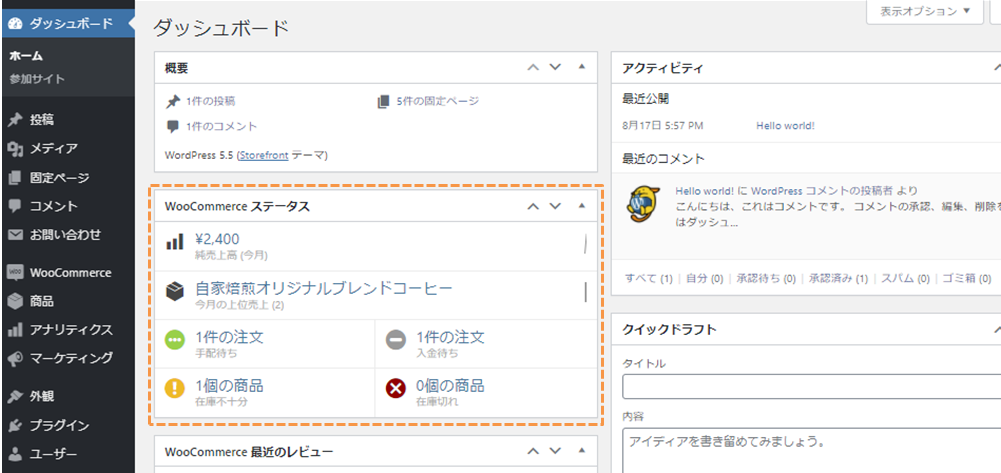Open ダッシュボード menu in sidebar
Screen dimensions: 1001x473
pyautogui.click(x=67, y=24)
